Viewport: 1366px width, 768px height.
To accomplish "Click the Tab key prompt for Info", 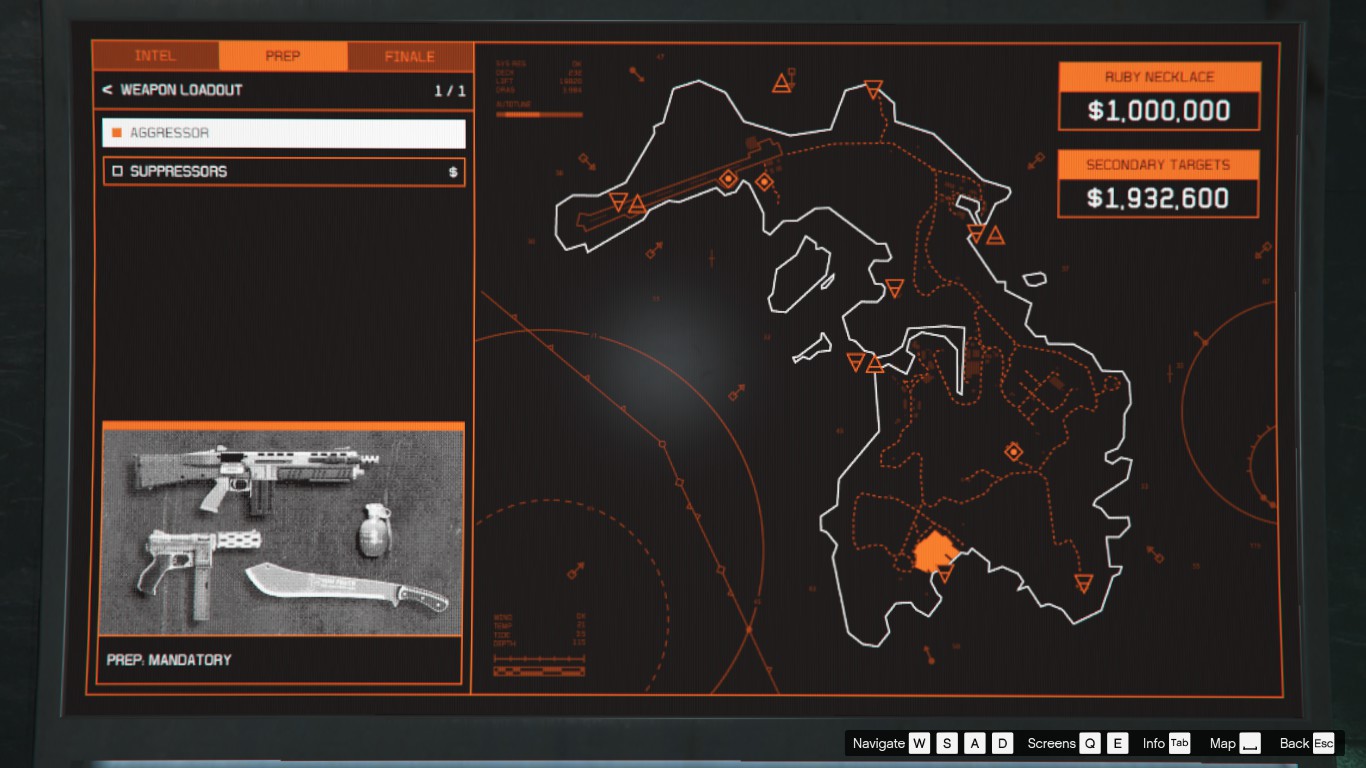I will [x=1179, y=743].
